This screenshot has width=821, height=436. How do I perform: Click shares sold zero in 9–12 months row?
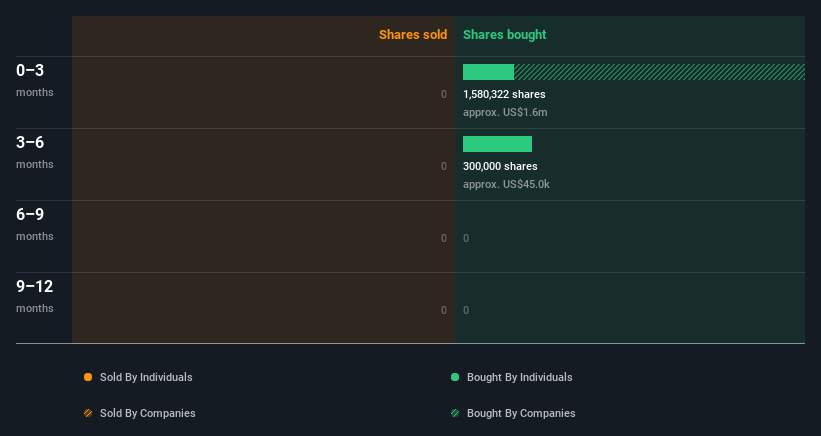point(444,310)
